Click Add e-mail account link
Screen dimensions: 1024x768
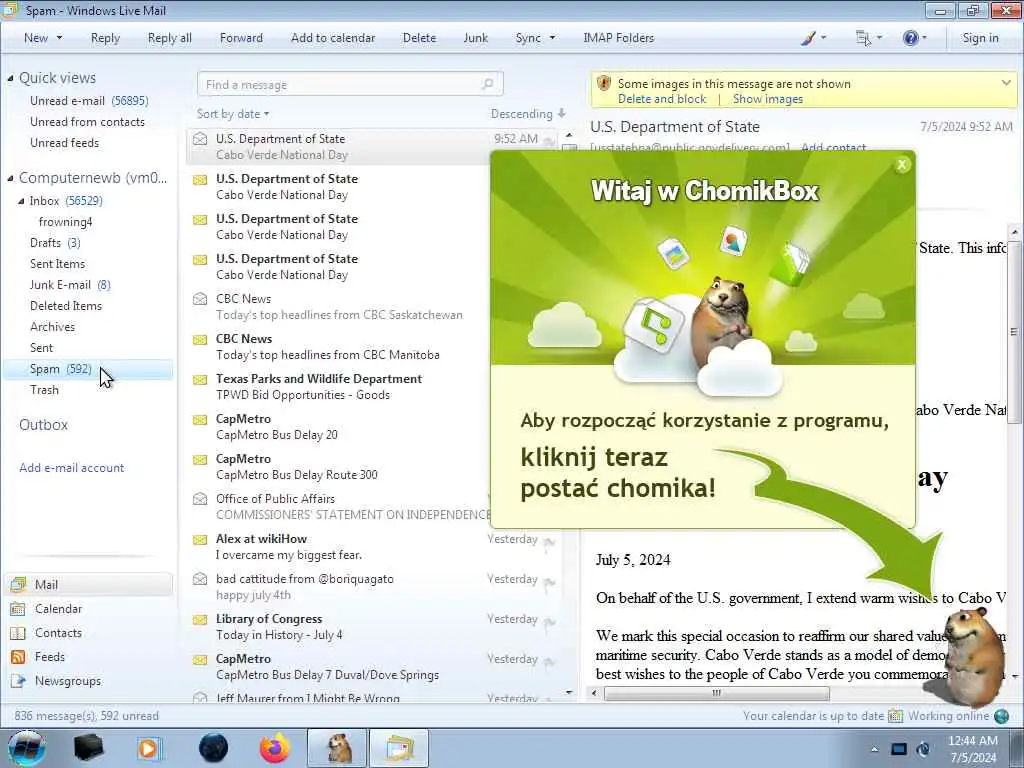coord(72,468)
